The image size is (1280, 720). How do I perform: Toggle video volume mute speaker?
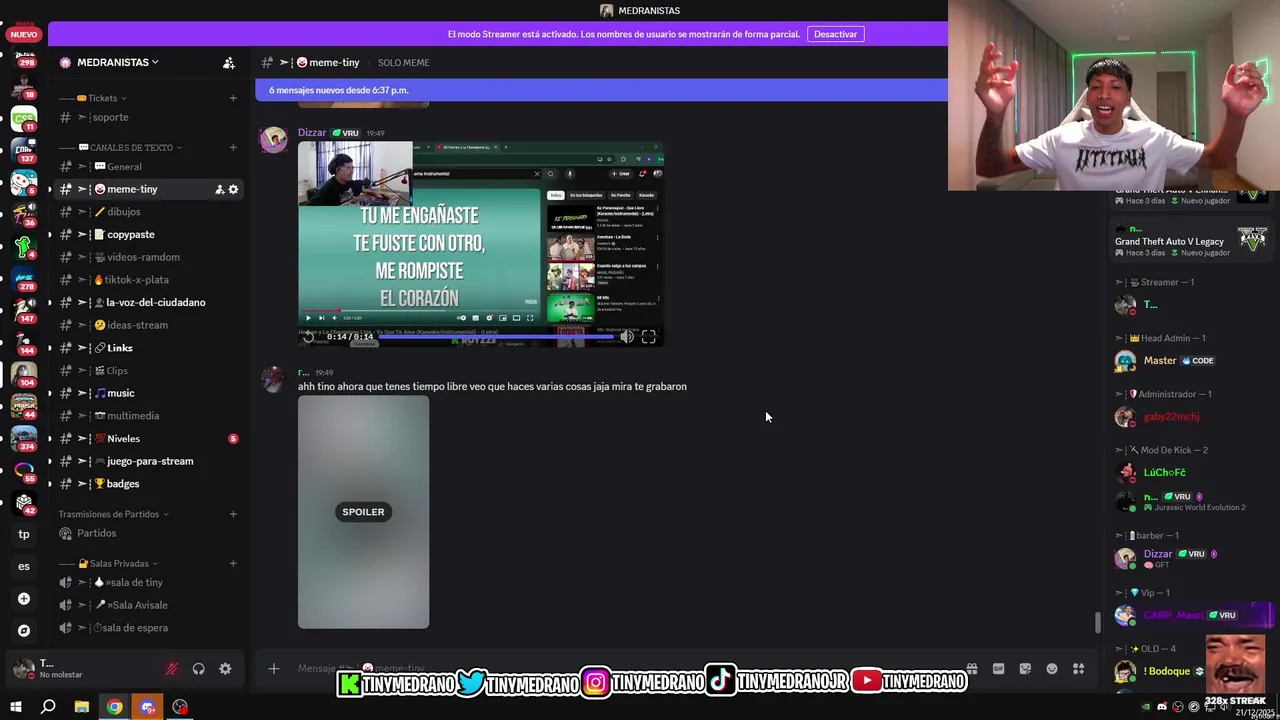pos(627,337)
